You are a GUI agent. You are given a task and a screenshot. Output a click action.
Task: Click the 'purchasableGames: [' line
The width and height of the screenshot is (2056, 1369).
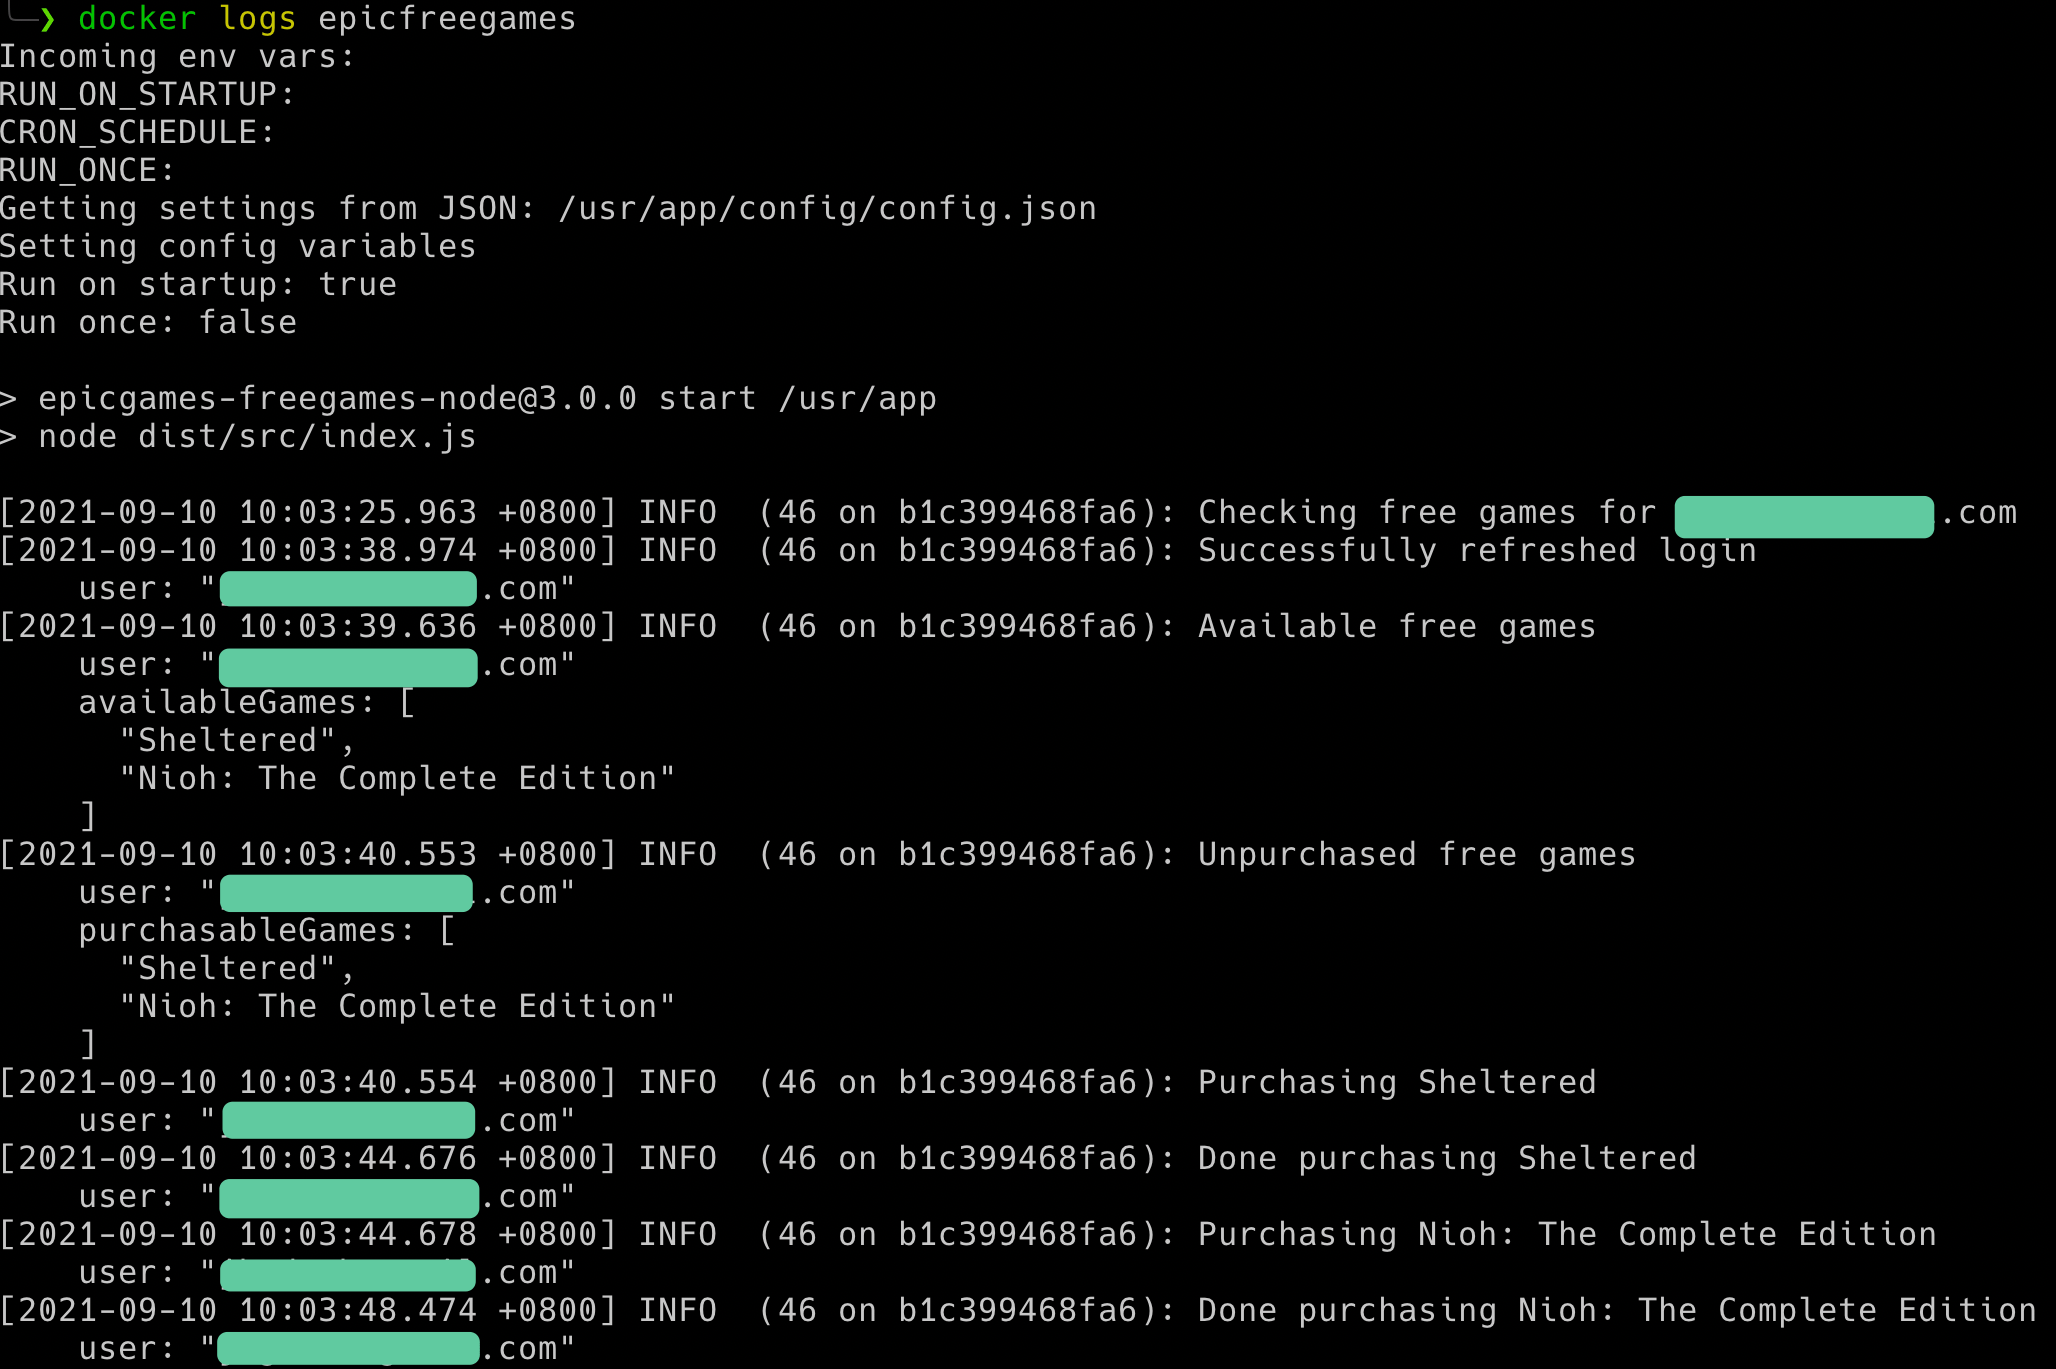(x=267, y=931)
